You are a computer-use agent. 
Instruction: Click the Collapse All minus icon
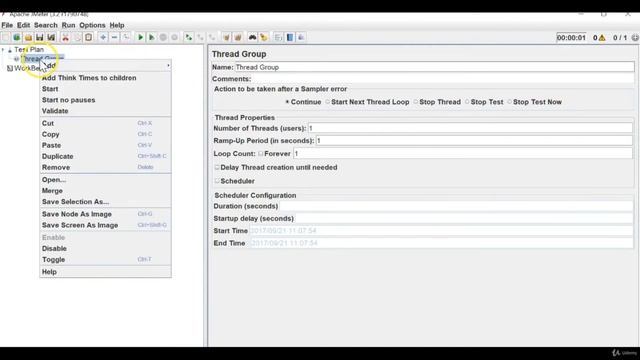(x=114, y=38)
